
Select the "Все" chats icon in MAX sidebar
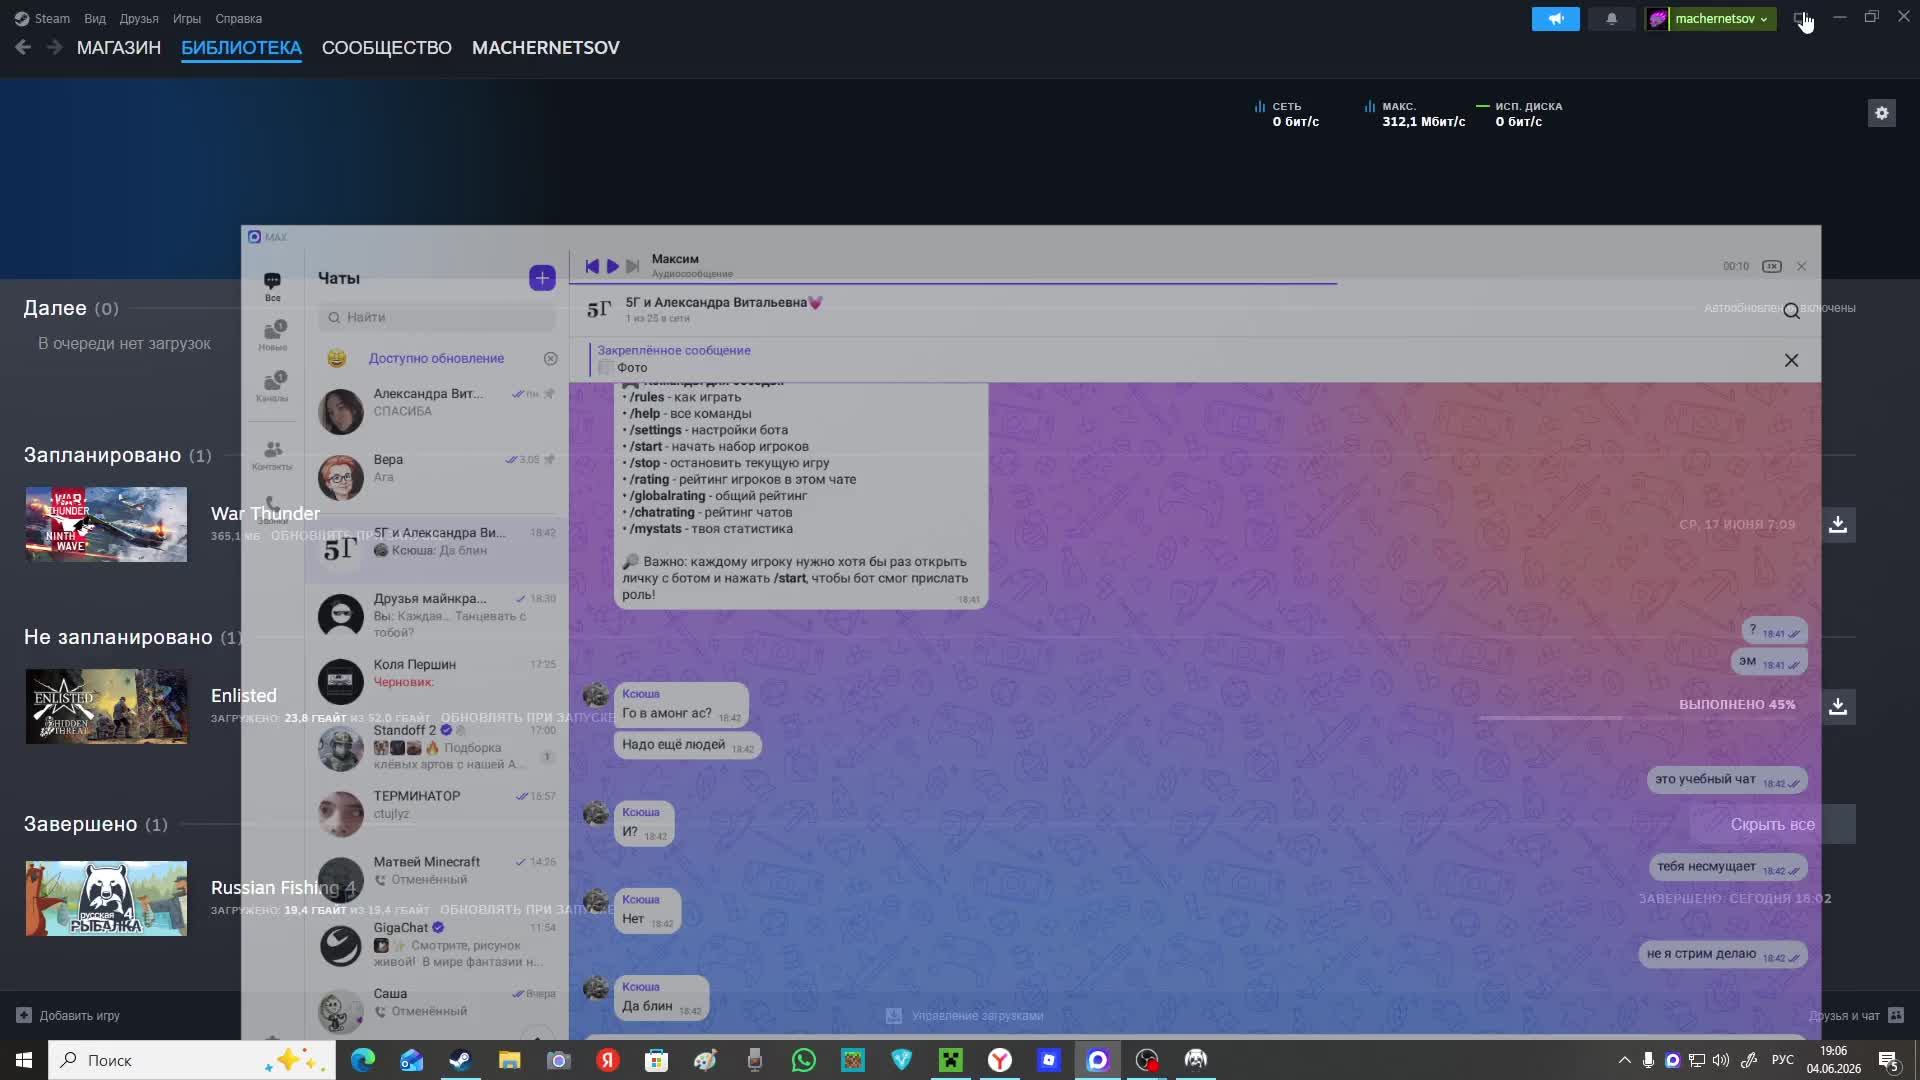272,286
